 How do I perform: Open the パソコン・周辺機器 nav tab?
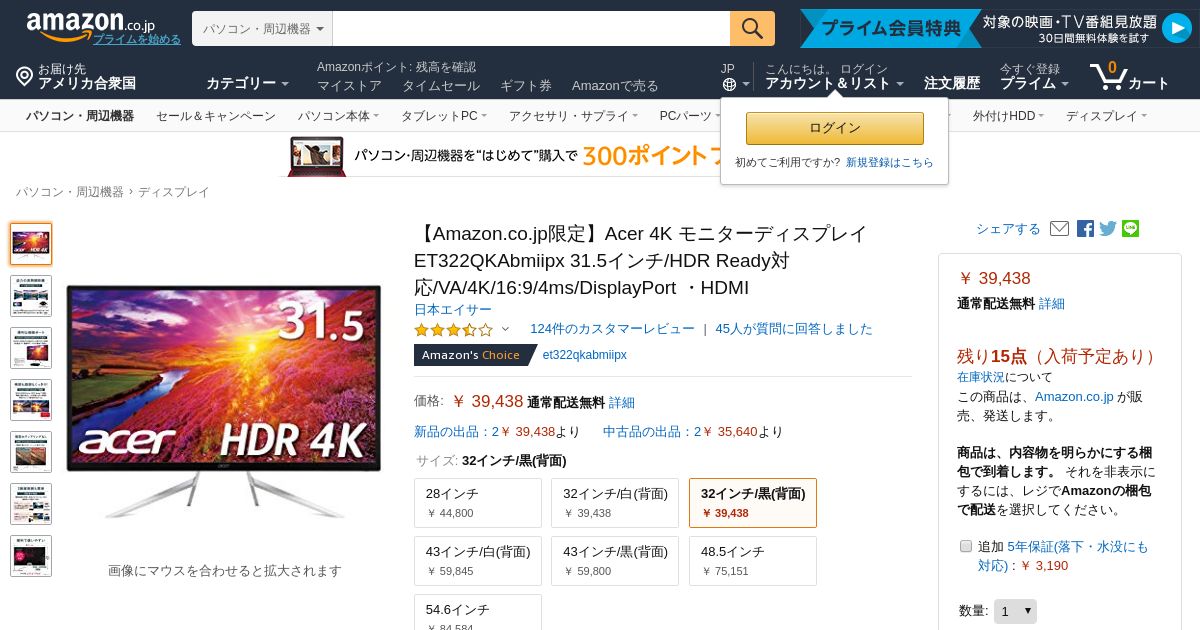[80, 116]
